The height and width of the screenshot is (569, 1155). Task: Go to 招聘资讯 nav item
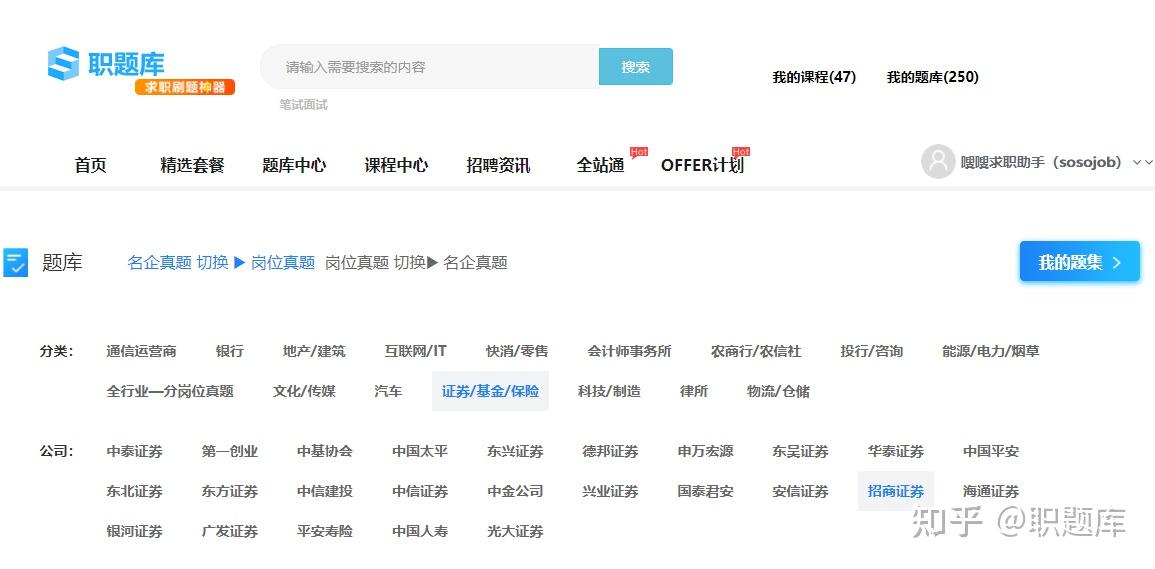tap(498, 165)
